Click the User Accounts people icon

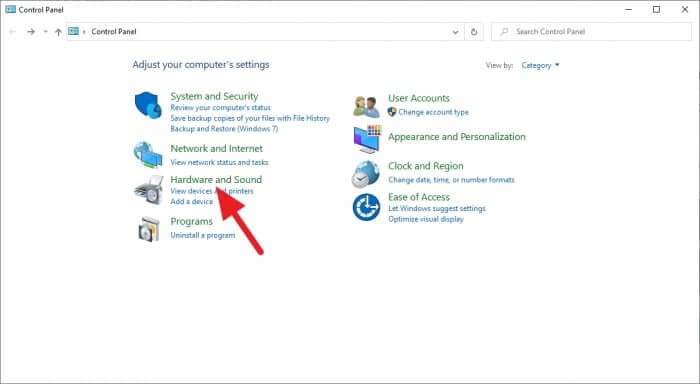coord(366,107)
